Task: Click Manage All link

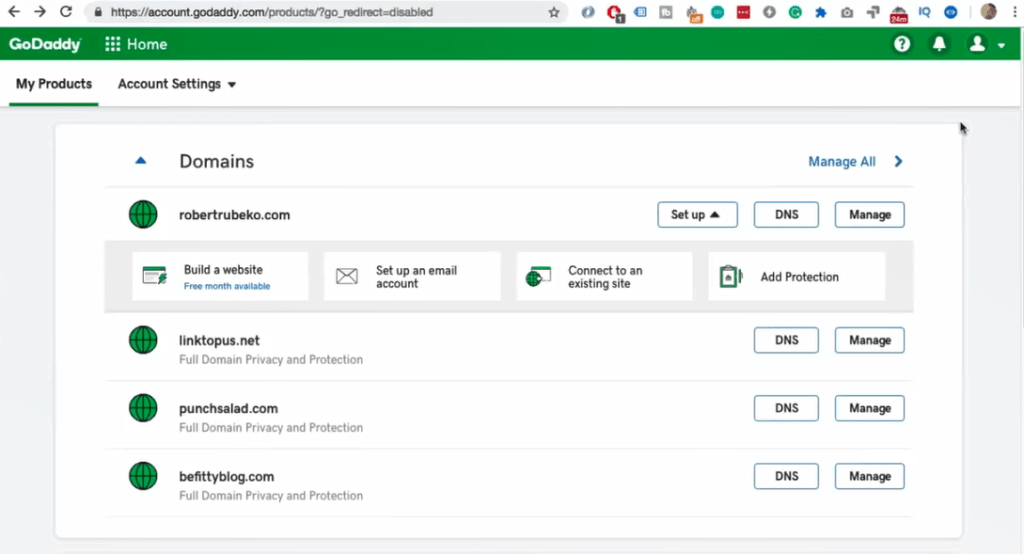Action: [x=842, y=161]
